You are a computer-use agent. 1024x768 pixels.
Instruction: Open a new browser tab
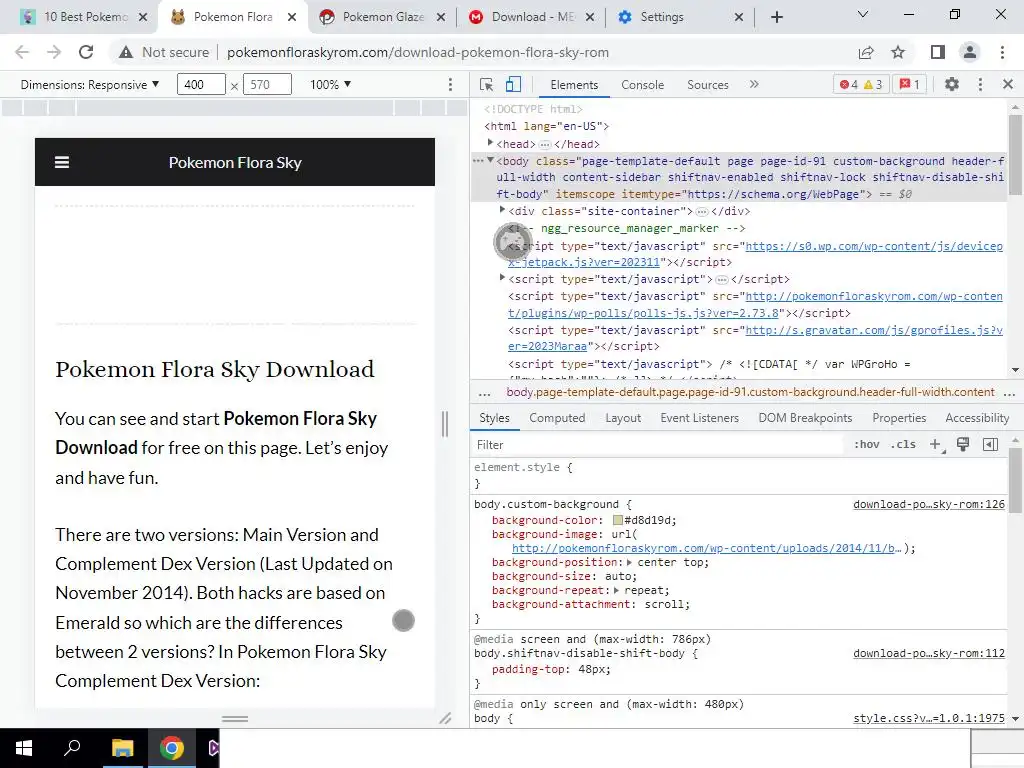click(x=776, y=17)
